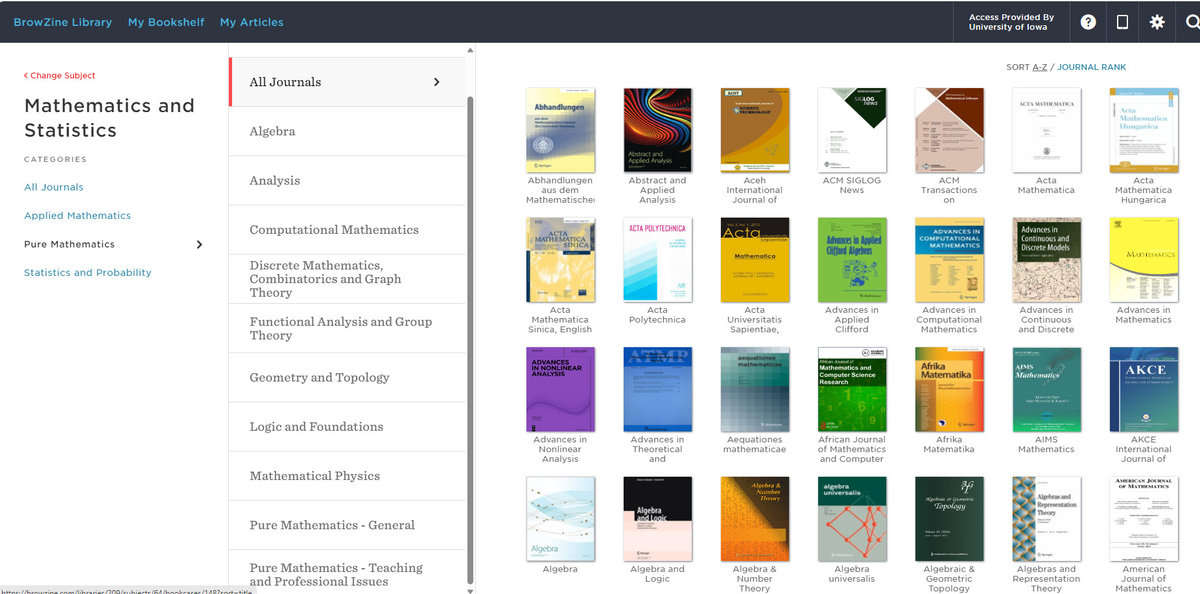Choose Mathematical Physics subcategory
This screenshot has width=1200, height=594.
point(314,476)
